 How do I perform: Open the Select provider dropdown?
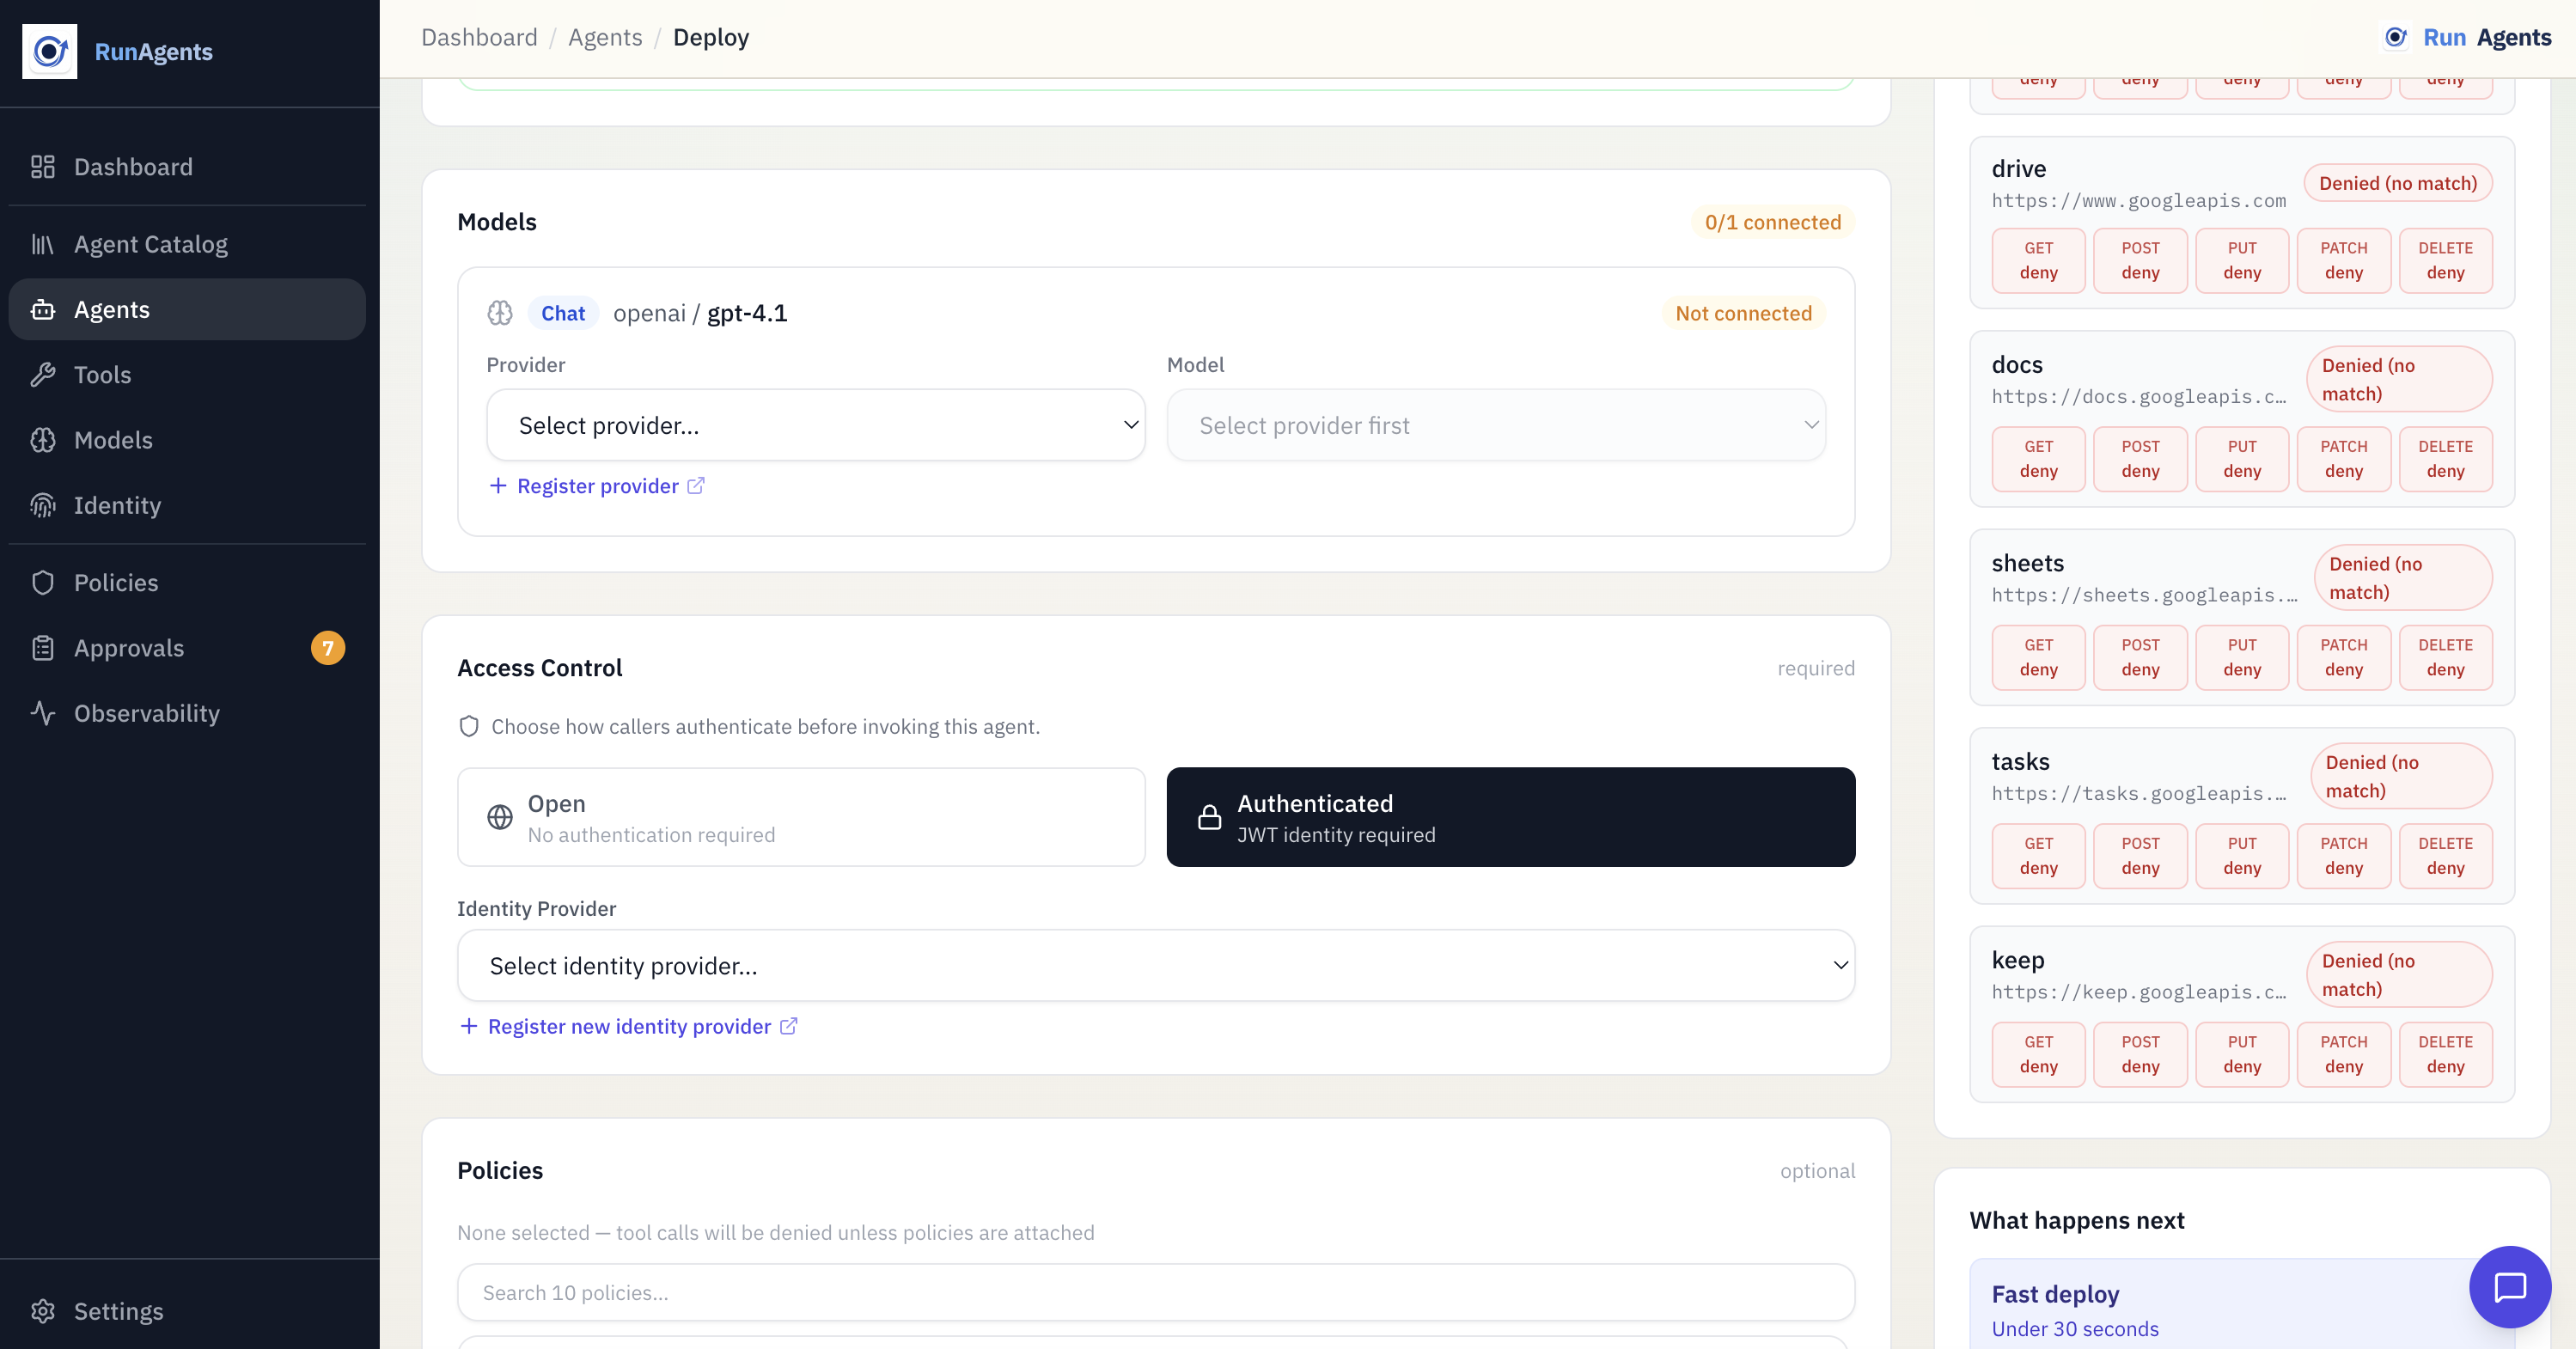(815, 425)
